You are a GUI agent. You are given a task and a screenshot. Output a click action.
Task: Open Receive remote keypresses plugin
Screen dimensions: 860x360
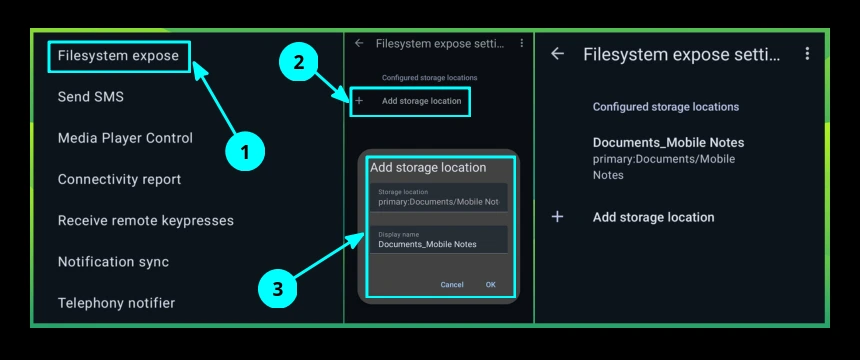point(146,221)
